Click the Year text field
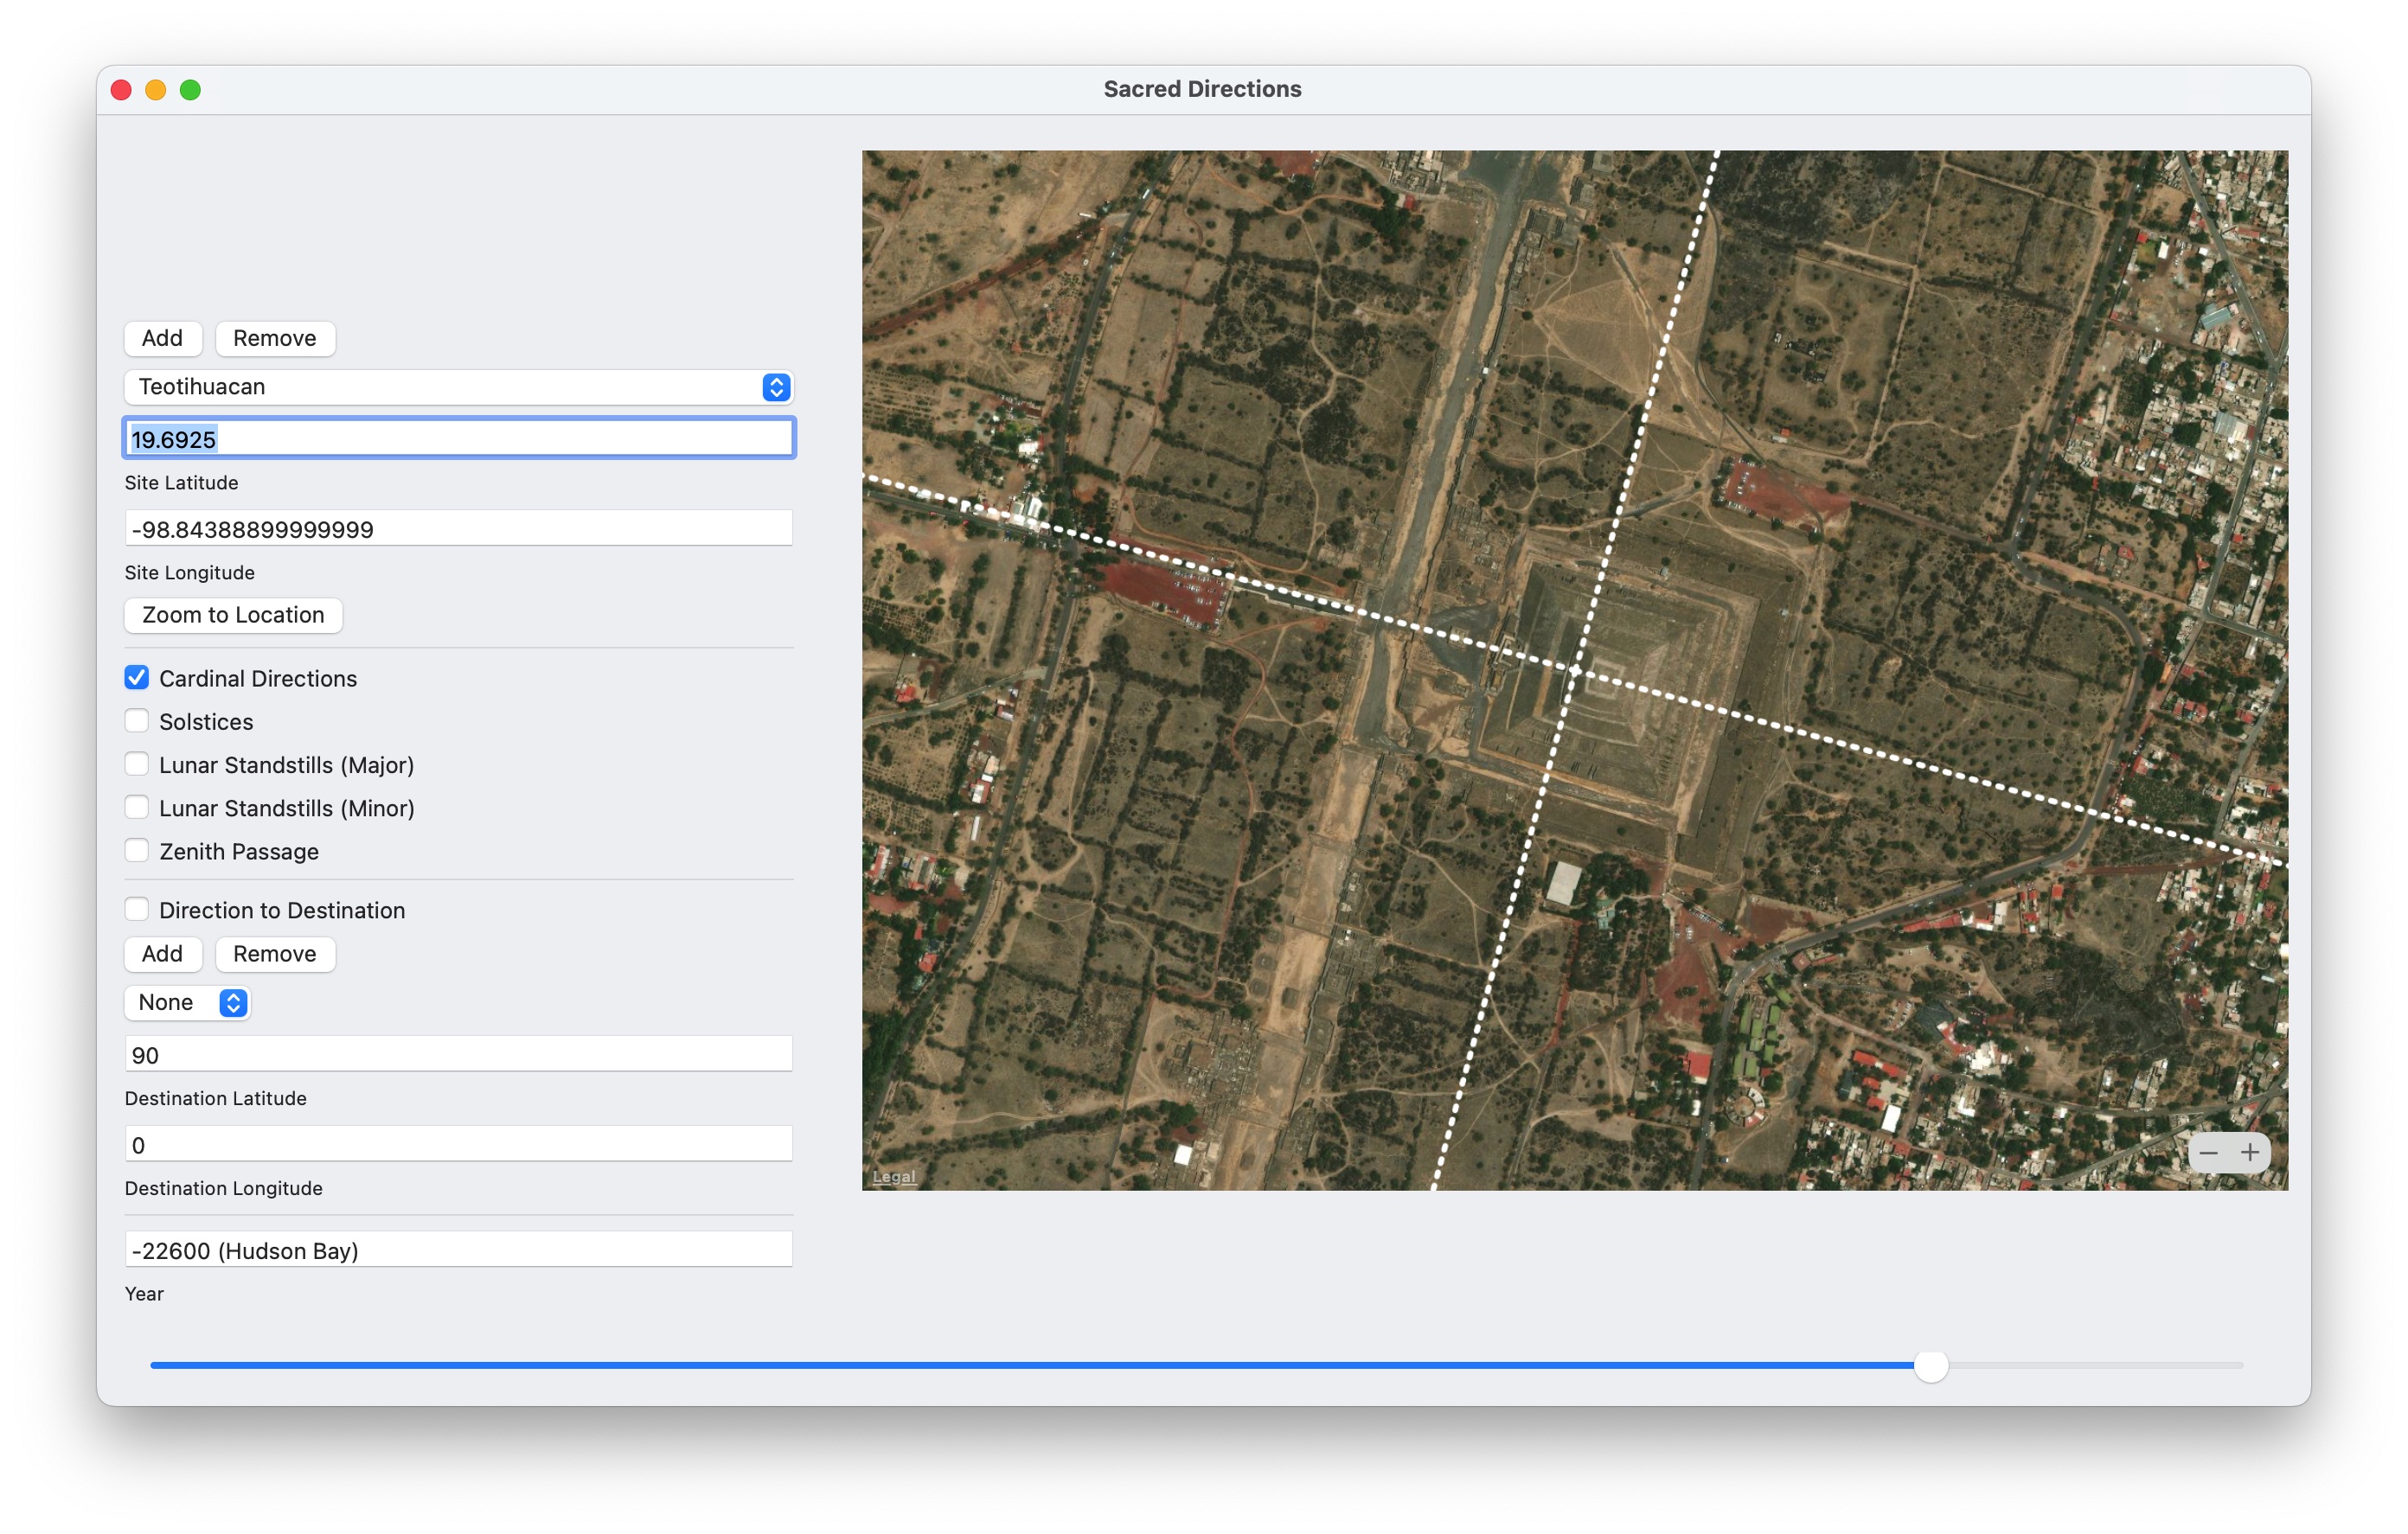Image resolution: width=2408 pixels, height=1534 pixels. click(x=458, y=1250)
